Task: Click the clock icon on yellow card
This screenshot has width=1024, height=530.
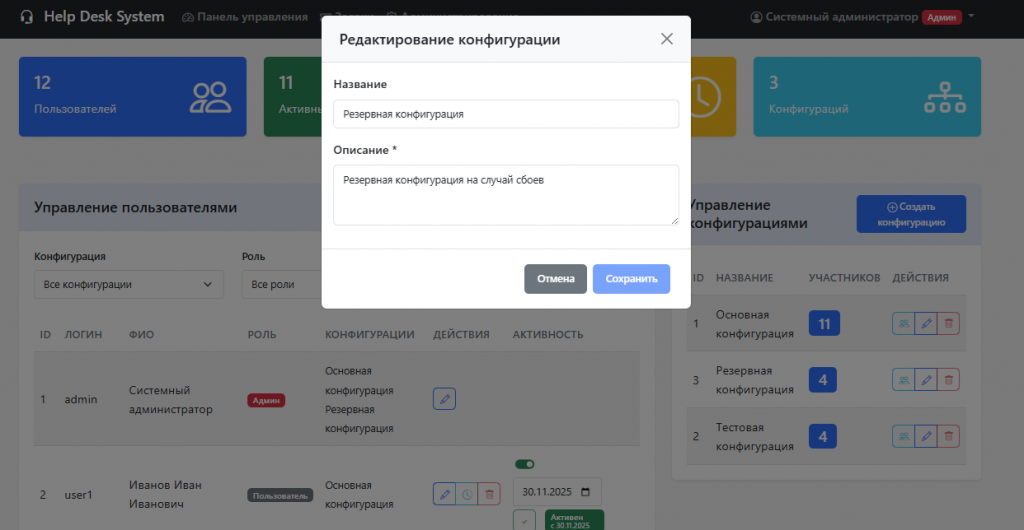Action: [704, 97]
